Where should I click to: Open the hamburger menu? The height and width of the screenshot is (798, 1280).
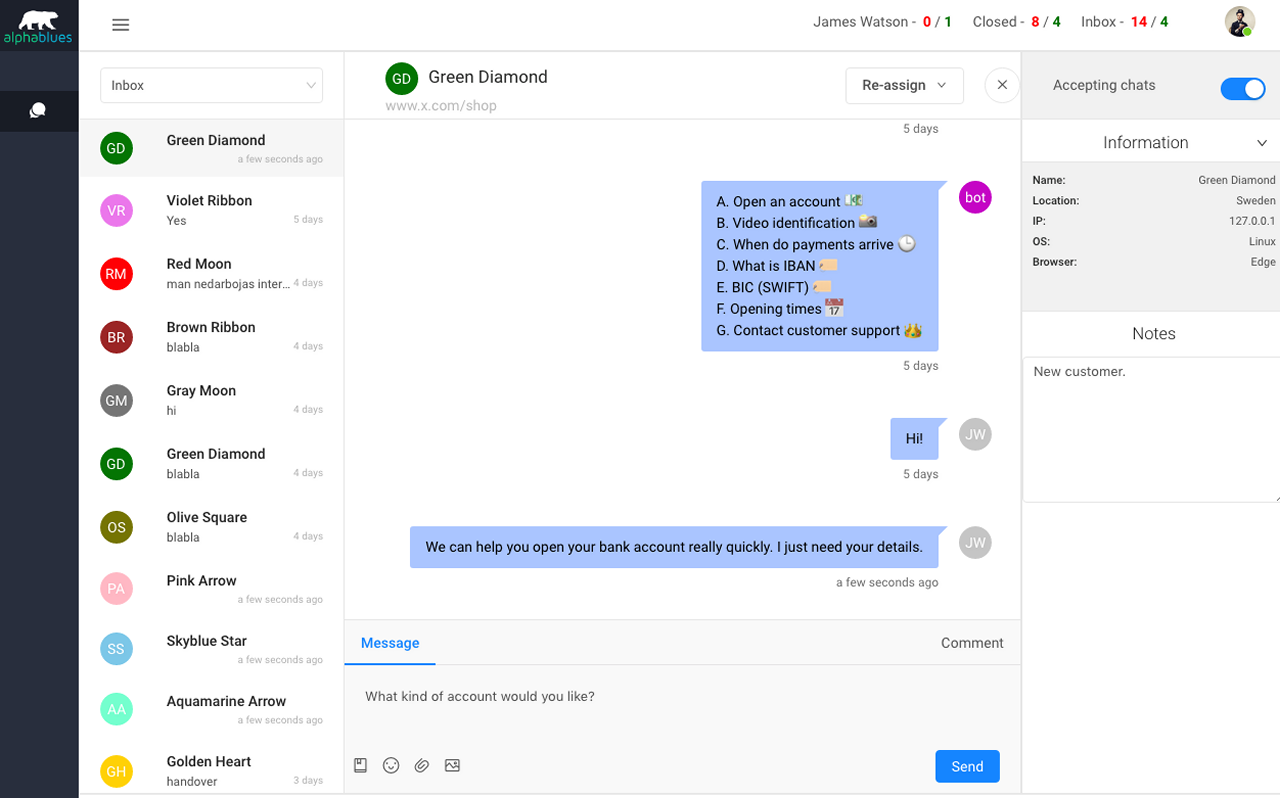coord(121,24)
